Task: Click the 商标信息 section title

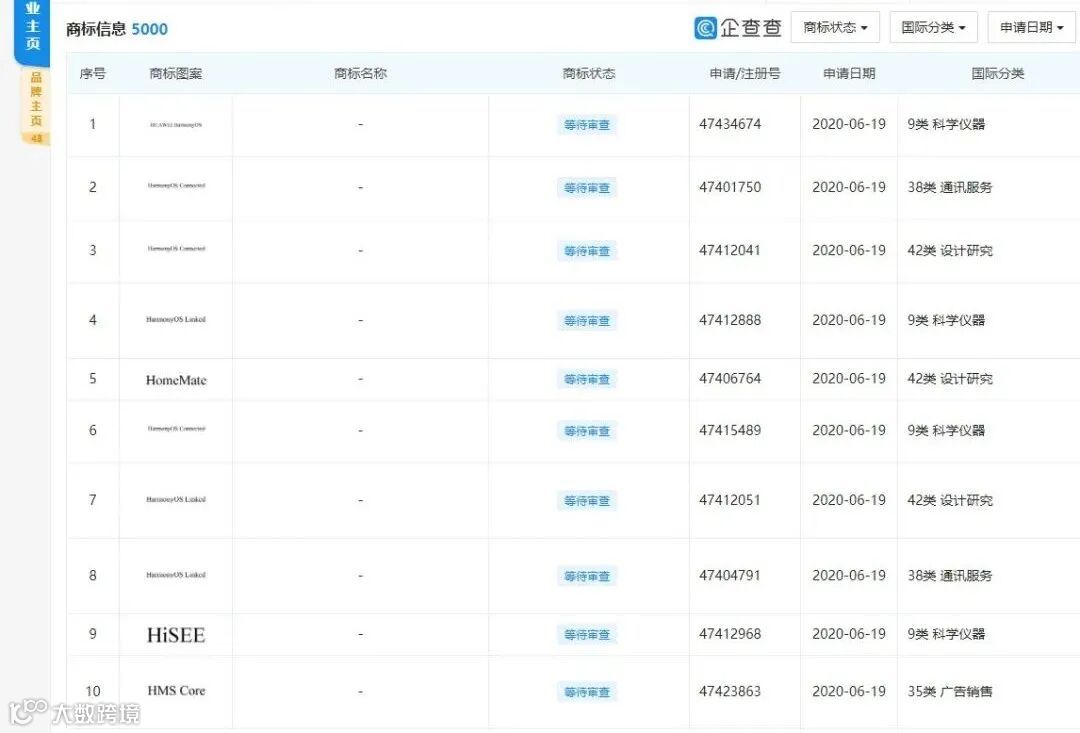Action: click(96, 29)
